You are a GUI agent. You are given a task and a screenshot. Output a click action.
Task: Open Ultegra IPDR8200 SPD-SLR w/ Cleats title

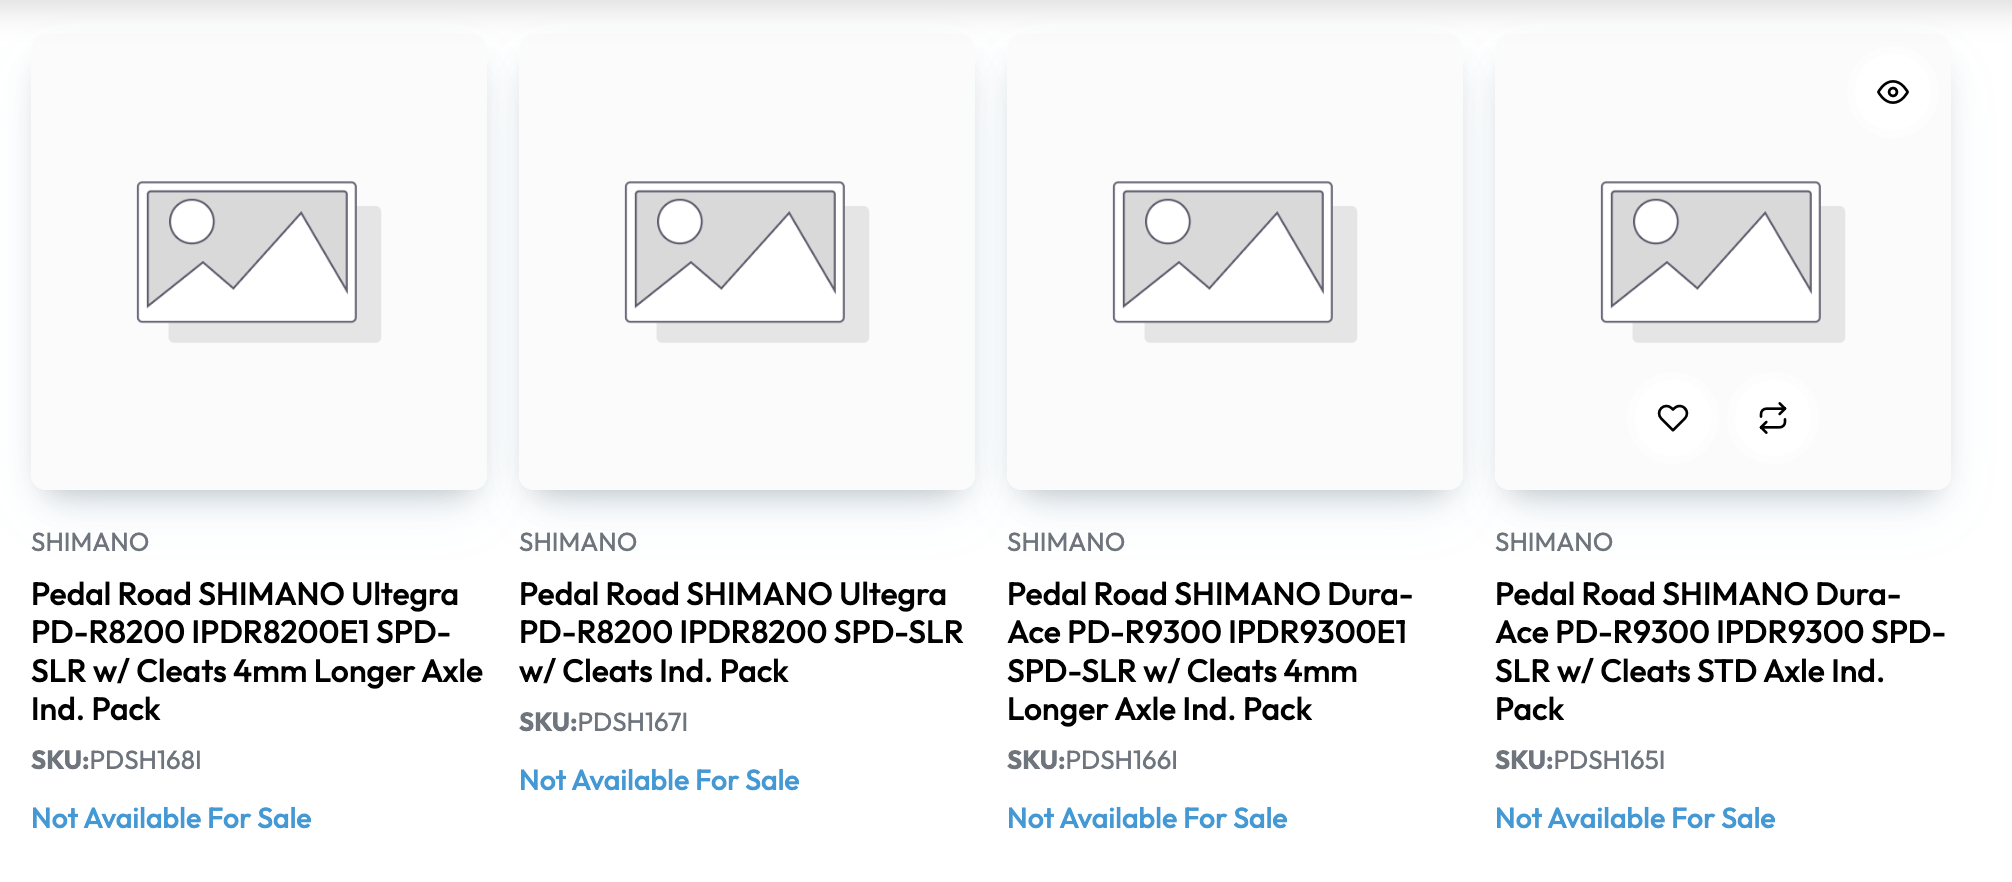(741, 632)
